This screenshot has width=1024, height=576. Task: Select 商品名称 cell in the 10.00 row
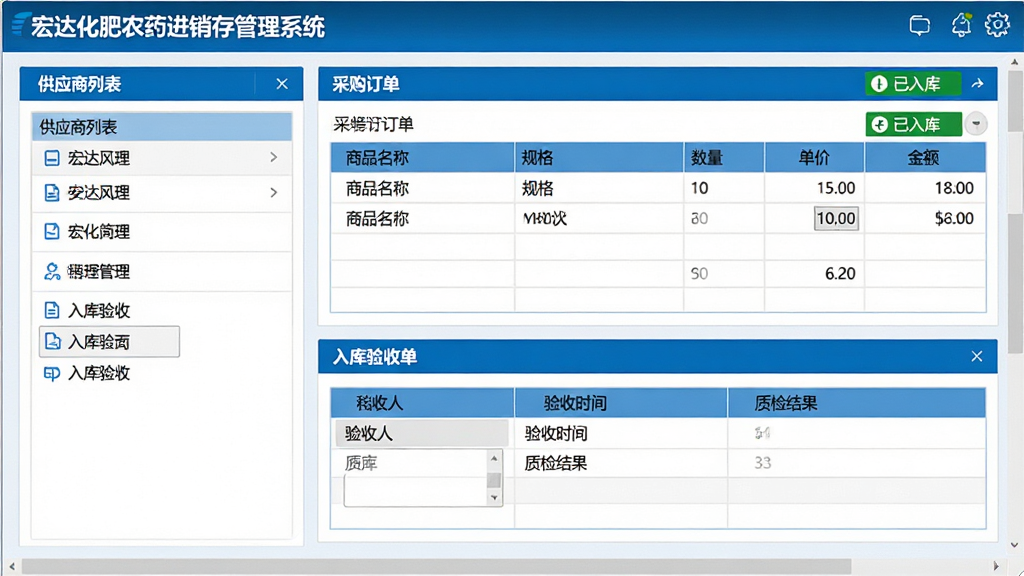coord(423,218)
